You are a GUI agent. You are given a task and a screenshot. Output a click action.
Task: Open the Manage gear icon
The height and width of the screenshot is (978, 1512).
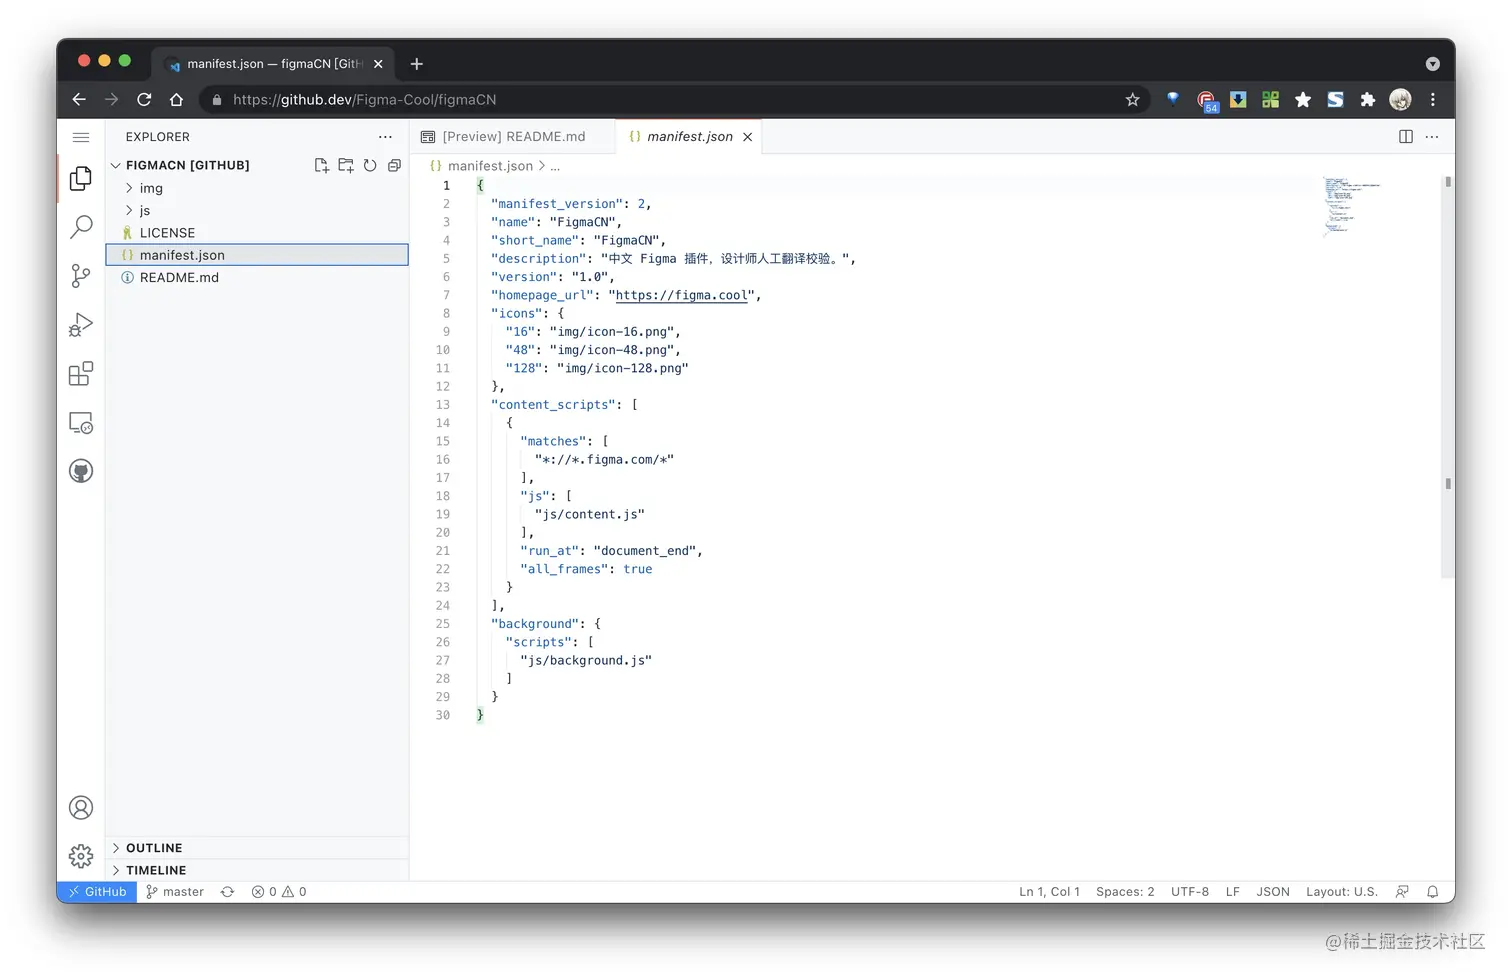(81, 856)
